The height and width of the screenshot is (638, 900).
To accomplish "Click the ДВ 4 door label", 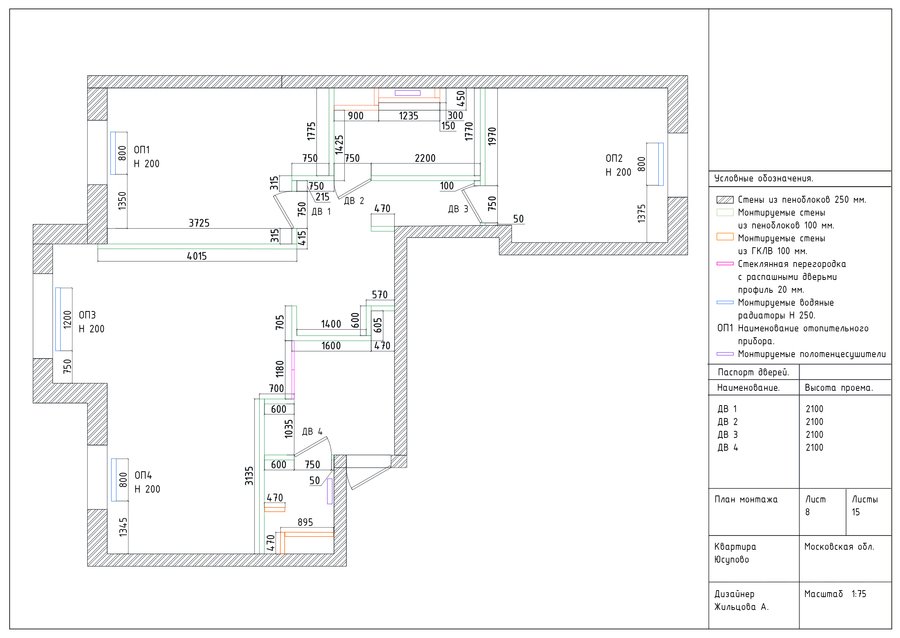I will coord(313,431).
